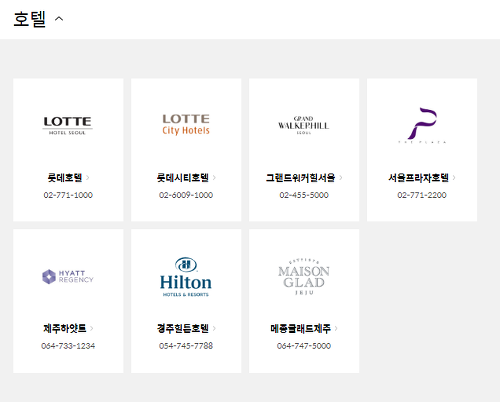
Task: Collapse the 호텔 section chevron
Action: tap(59, 19)
